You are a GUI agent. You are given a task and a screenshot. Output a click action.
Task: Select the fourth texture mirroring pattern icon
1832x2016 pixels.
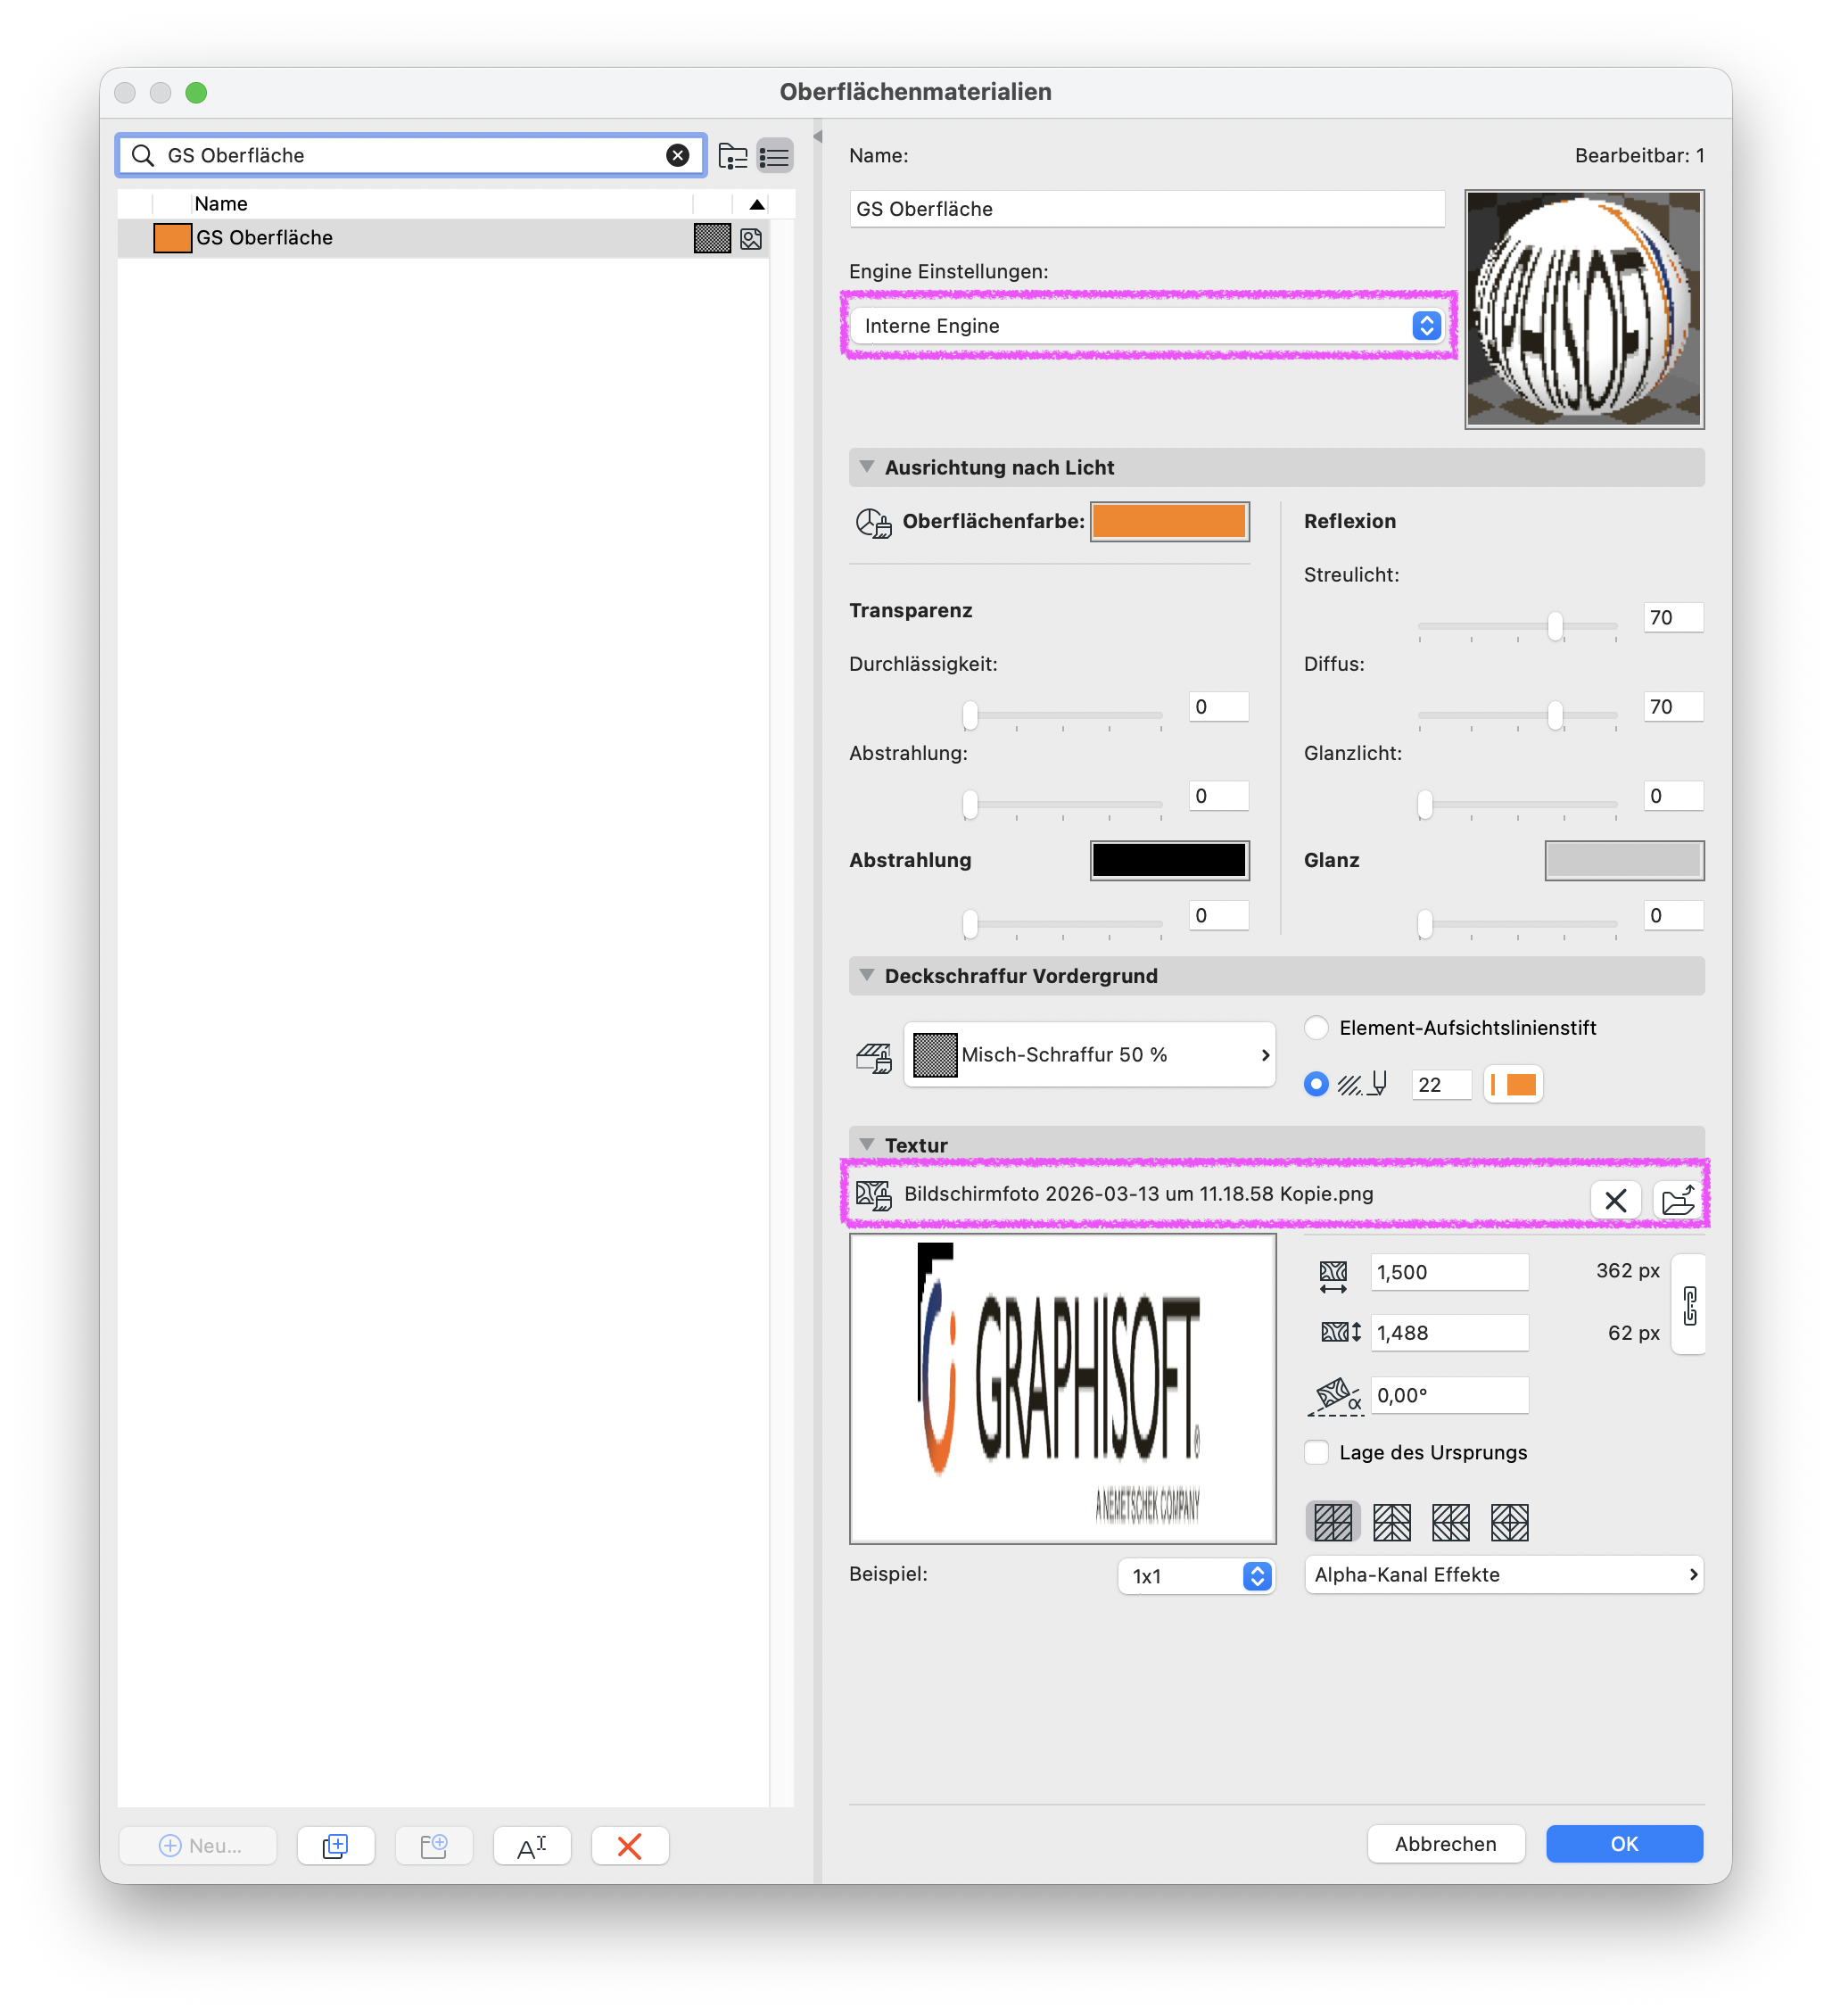coord(1509,1522)
